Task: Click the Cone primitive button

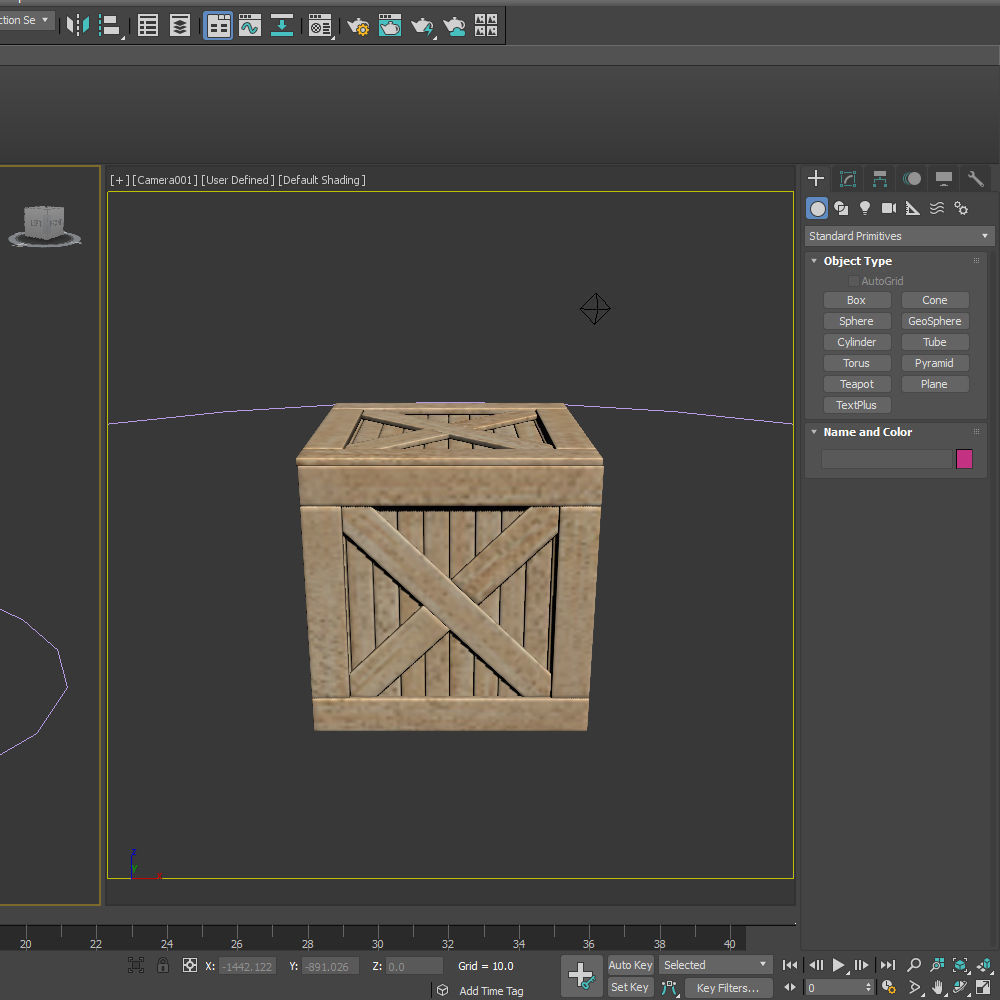Action: point(935,300)
